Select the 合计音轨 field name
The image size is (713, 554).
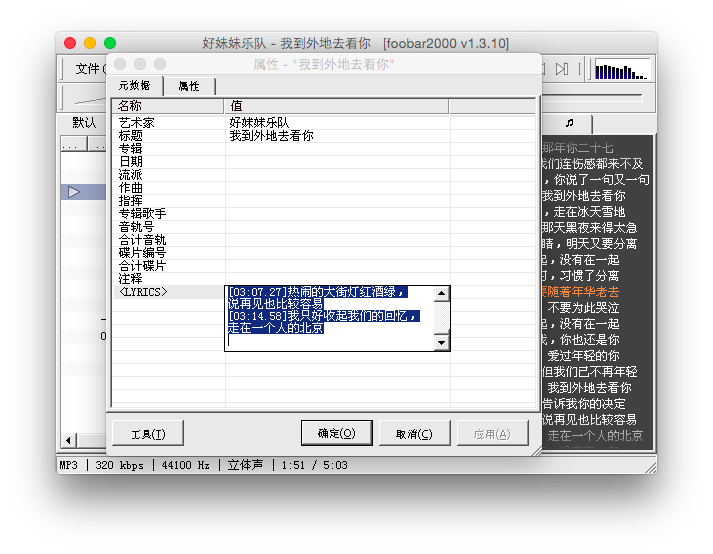tap(142, 240)
